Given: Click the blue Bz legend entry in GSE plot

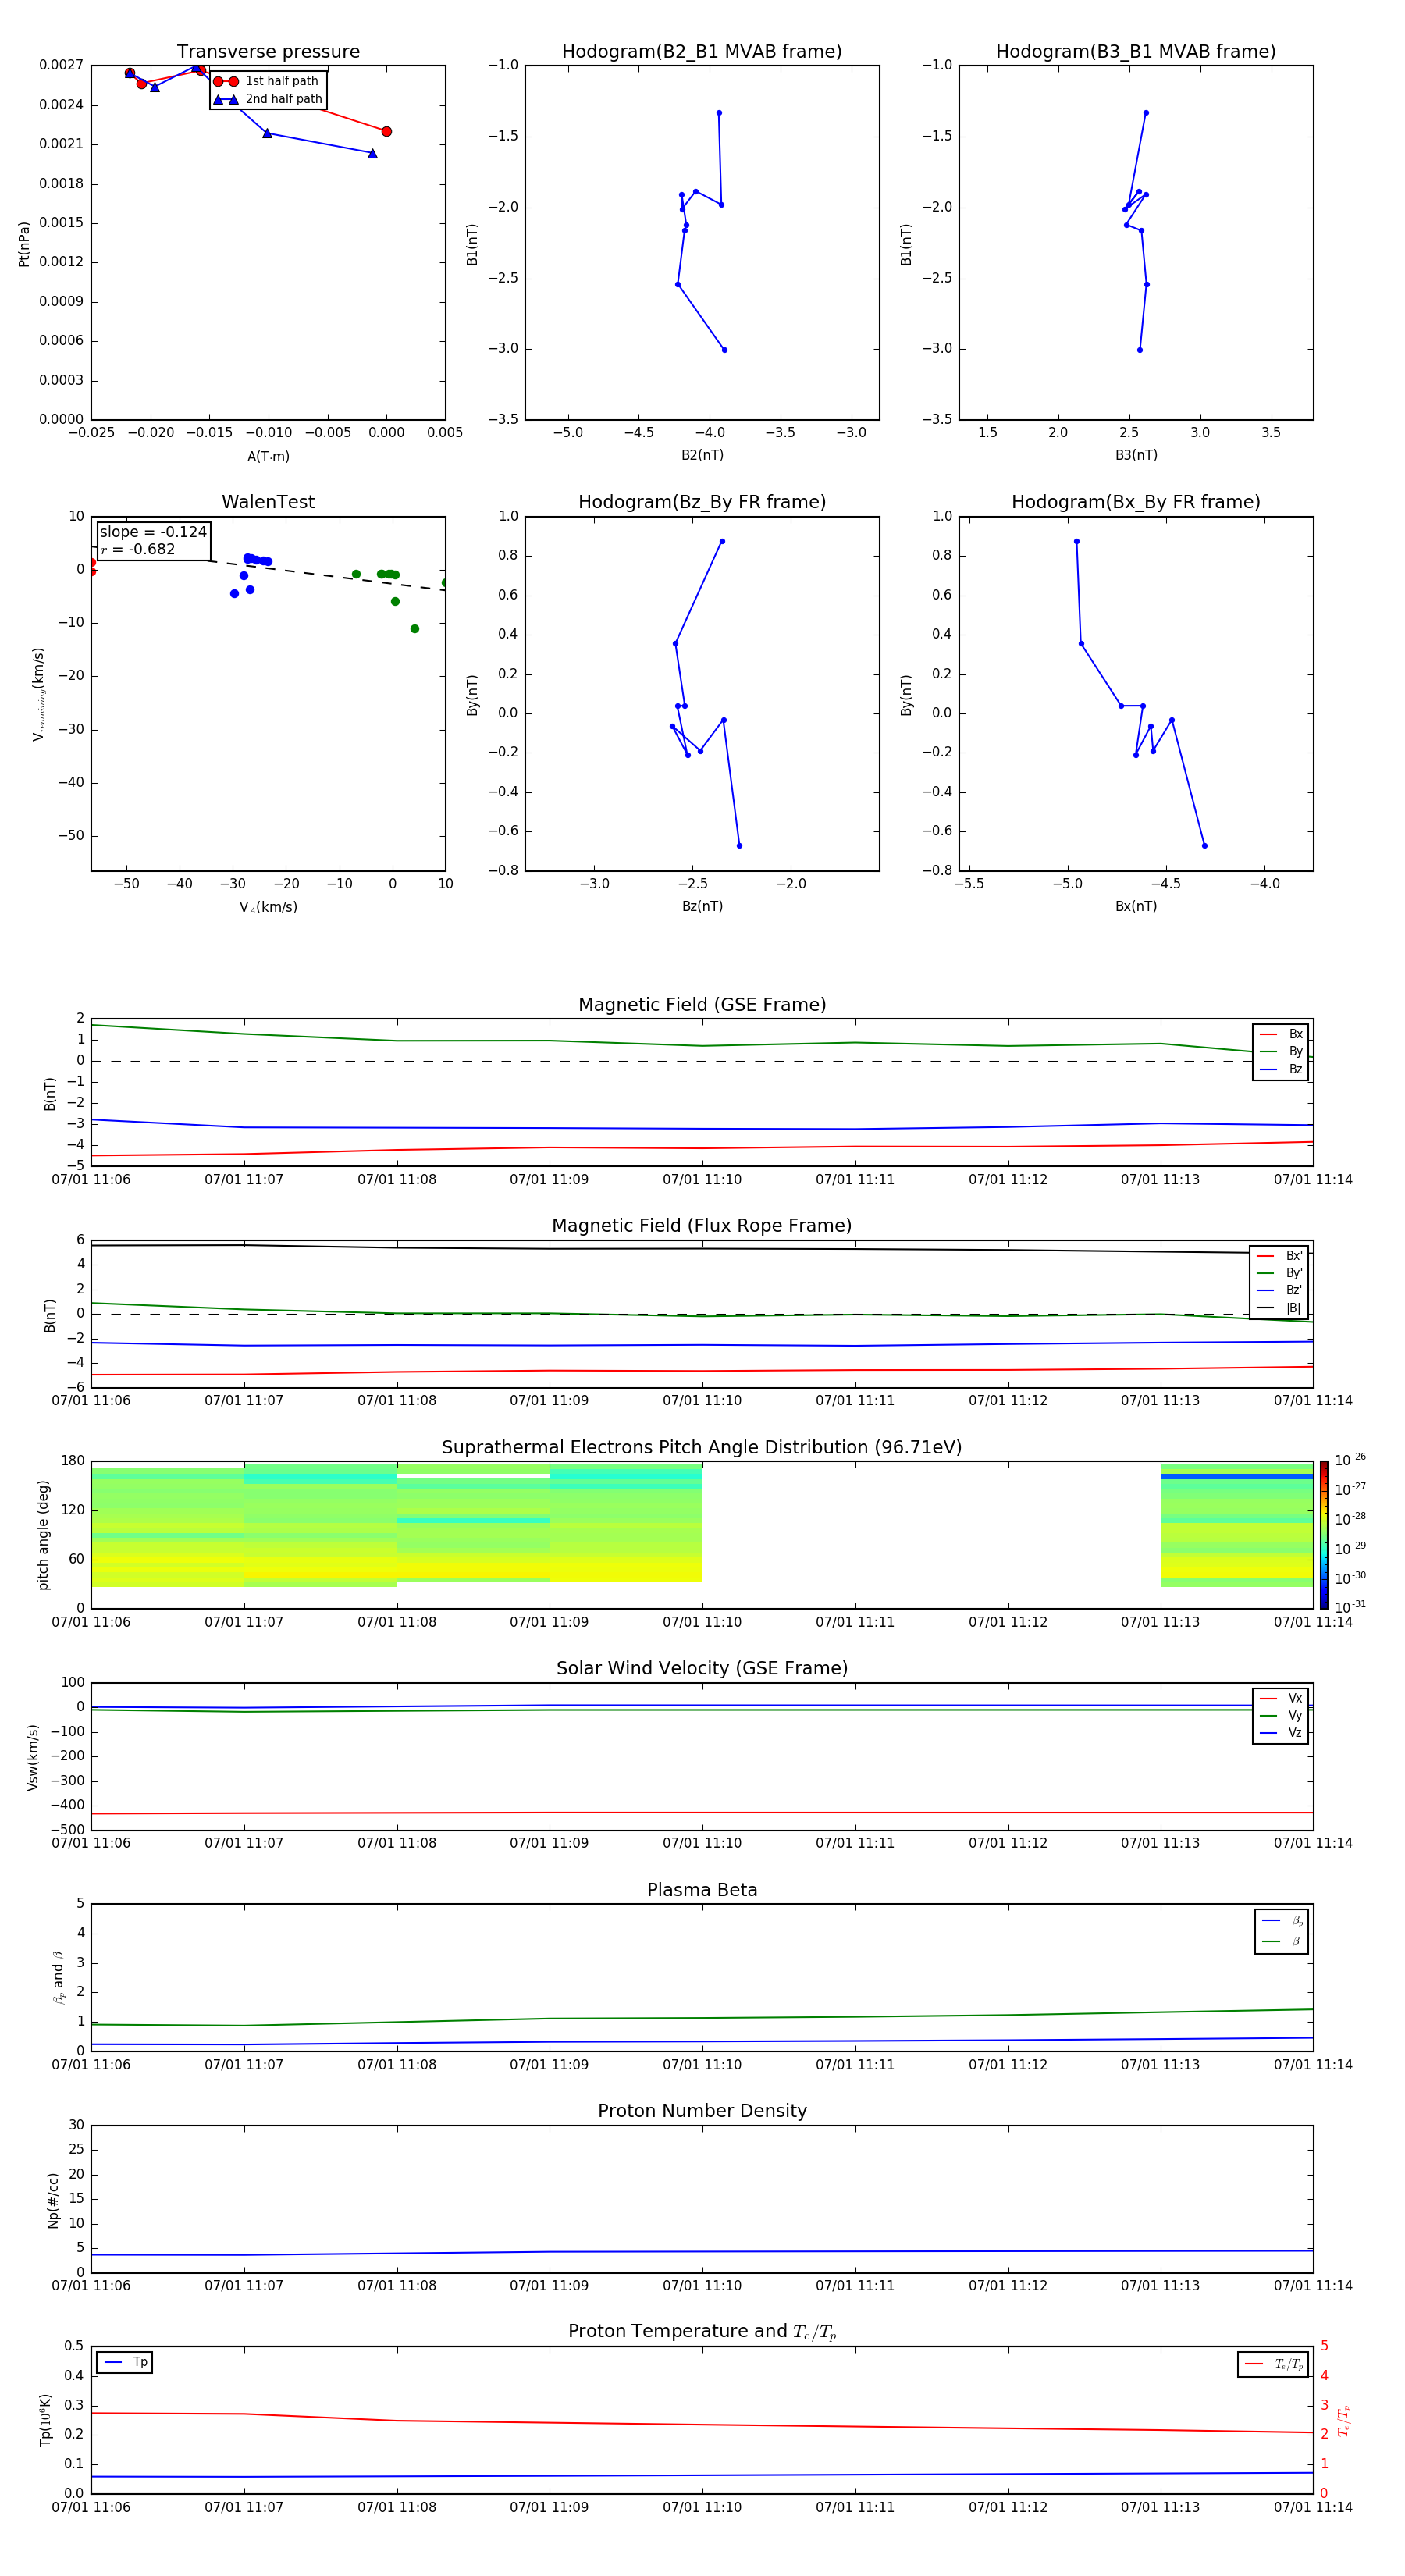Looking at the screenshot, I should [x=1281, y=1069].
